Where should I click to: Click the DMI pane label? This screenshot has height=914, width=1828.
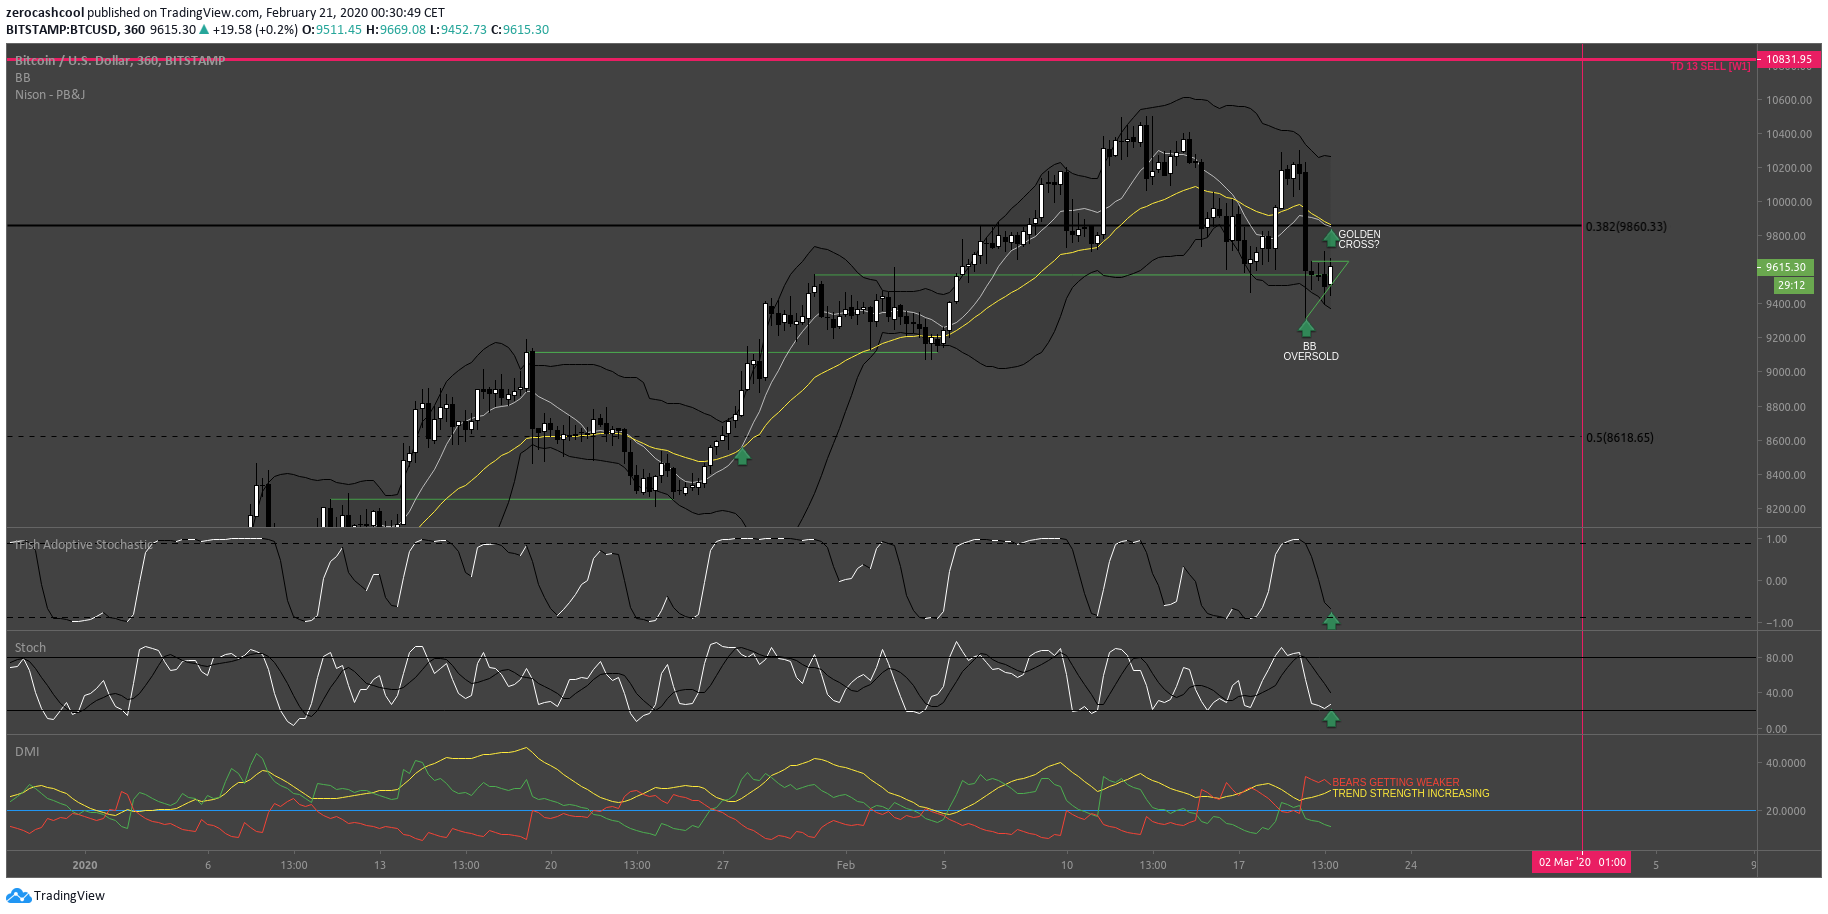point(27,752)
